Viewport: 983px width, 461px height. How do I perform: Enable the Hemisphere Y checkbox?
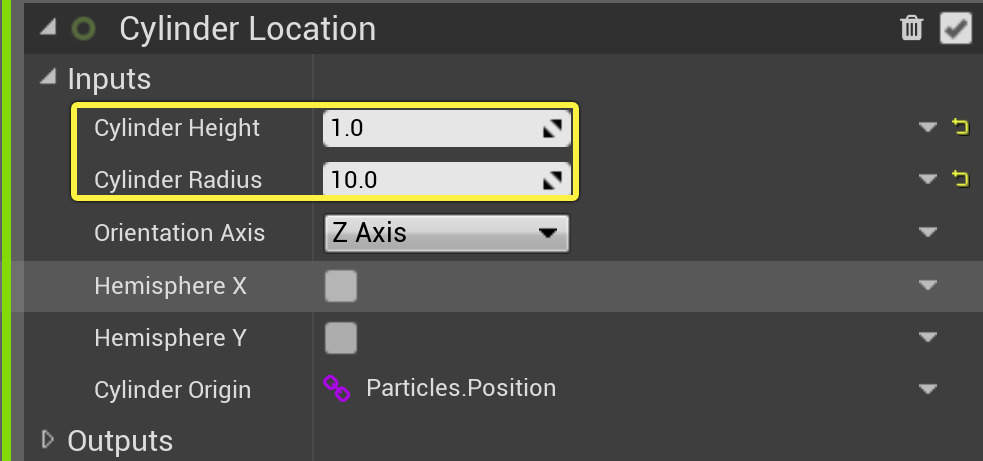coord(341,338)
